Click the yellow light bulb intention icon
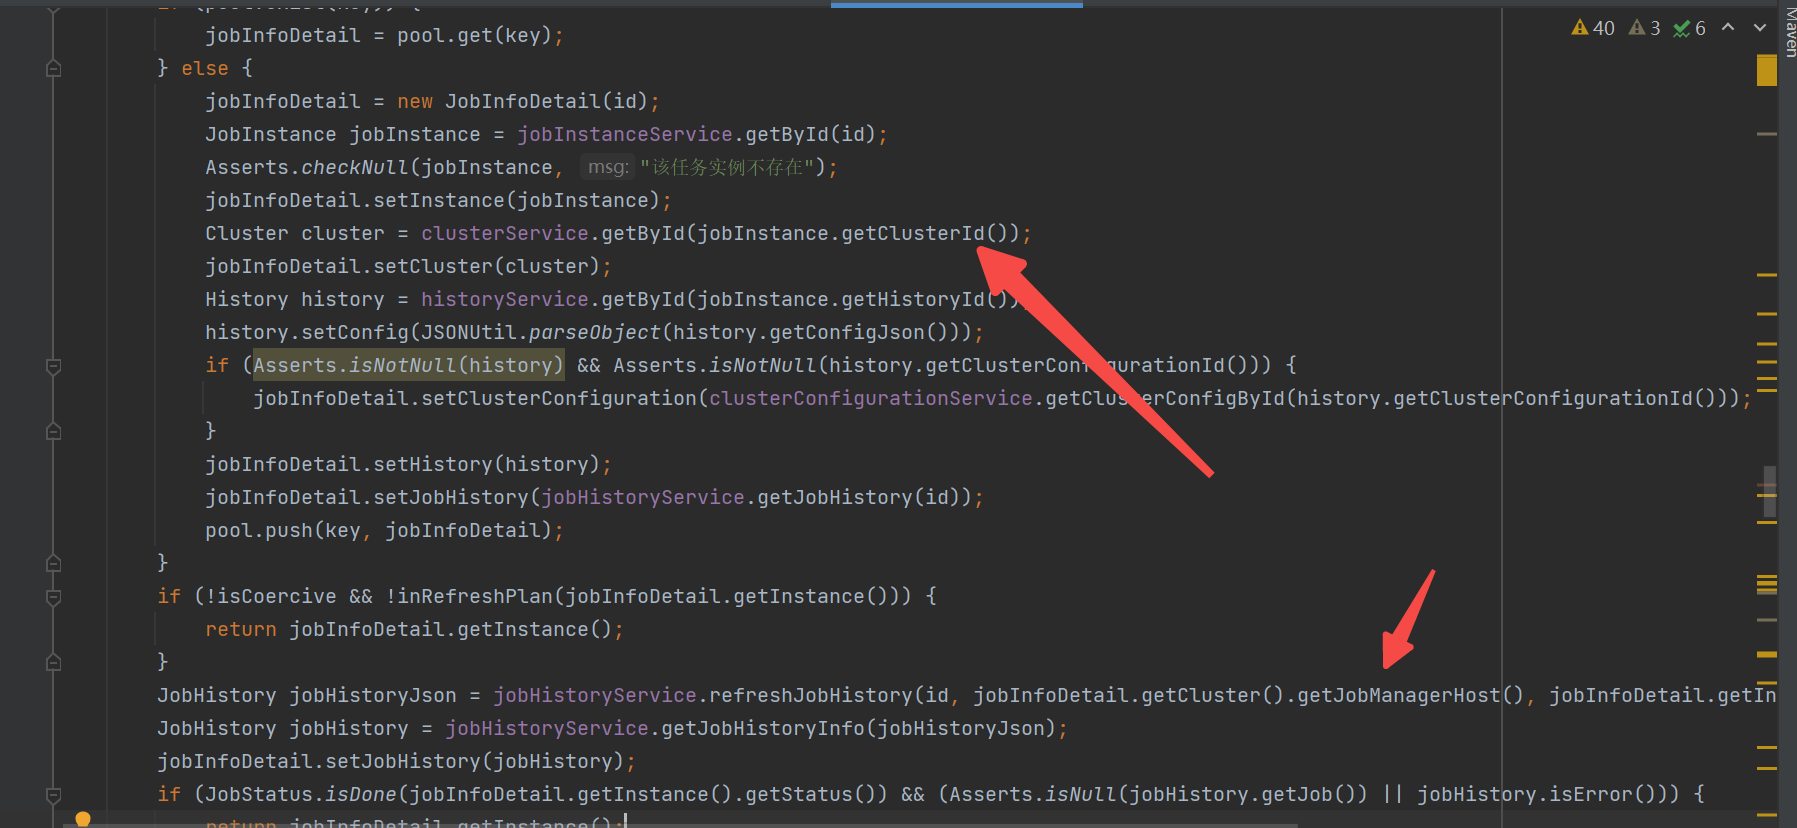 point(83,819)
